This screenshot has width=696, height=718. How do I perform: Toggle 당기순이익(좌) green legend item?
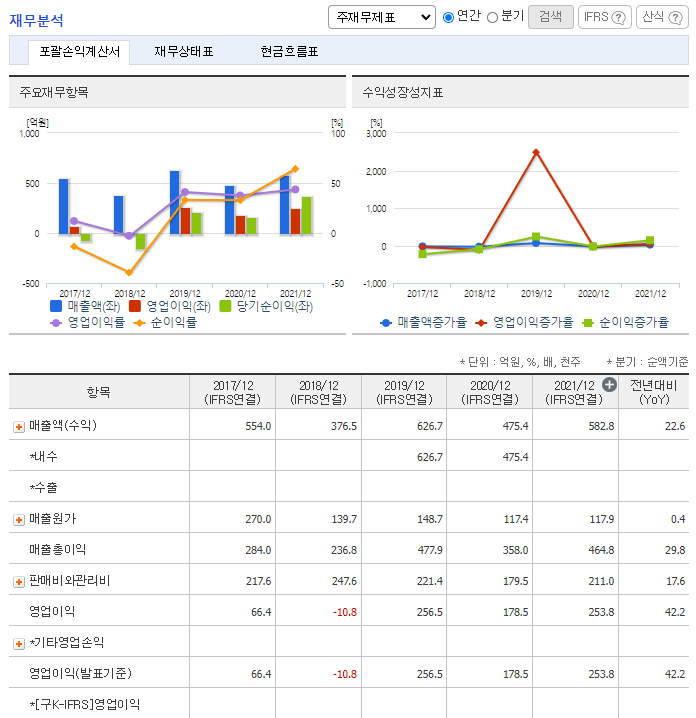pyautogui.click(x=226, y=306)
